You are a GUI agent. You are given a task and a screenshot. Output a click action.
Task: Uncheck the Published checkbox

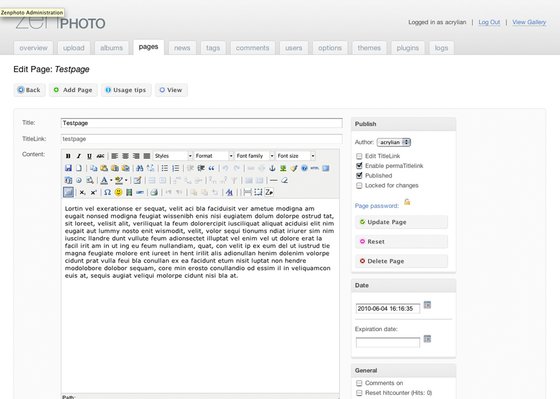(x=359, y=175)
